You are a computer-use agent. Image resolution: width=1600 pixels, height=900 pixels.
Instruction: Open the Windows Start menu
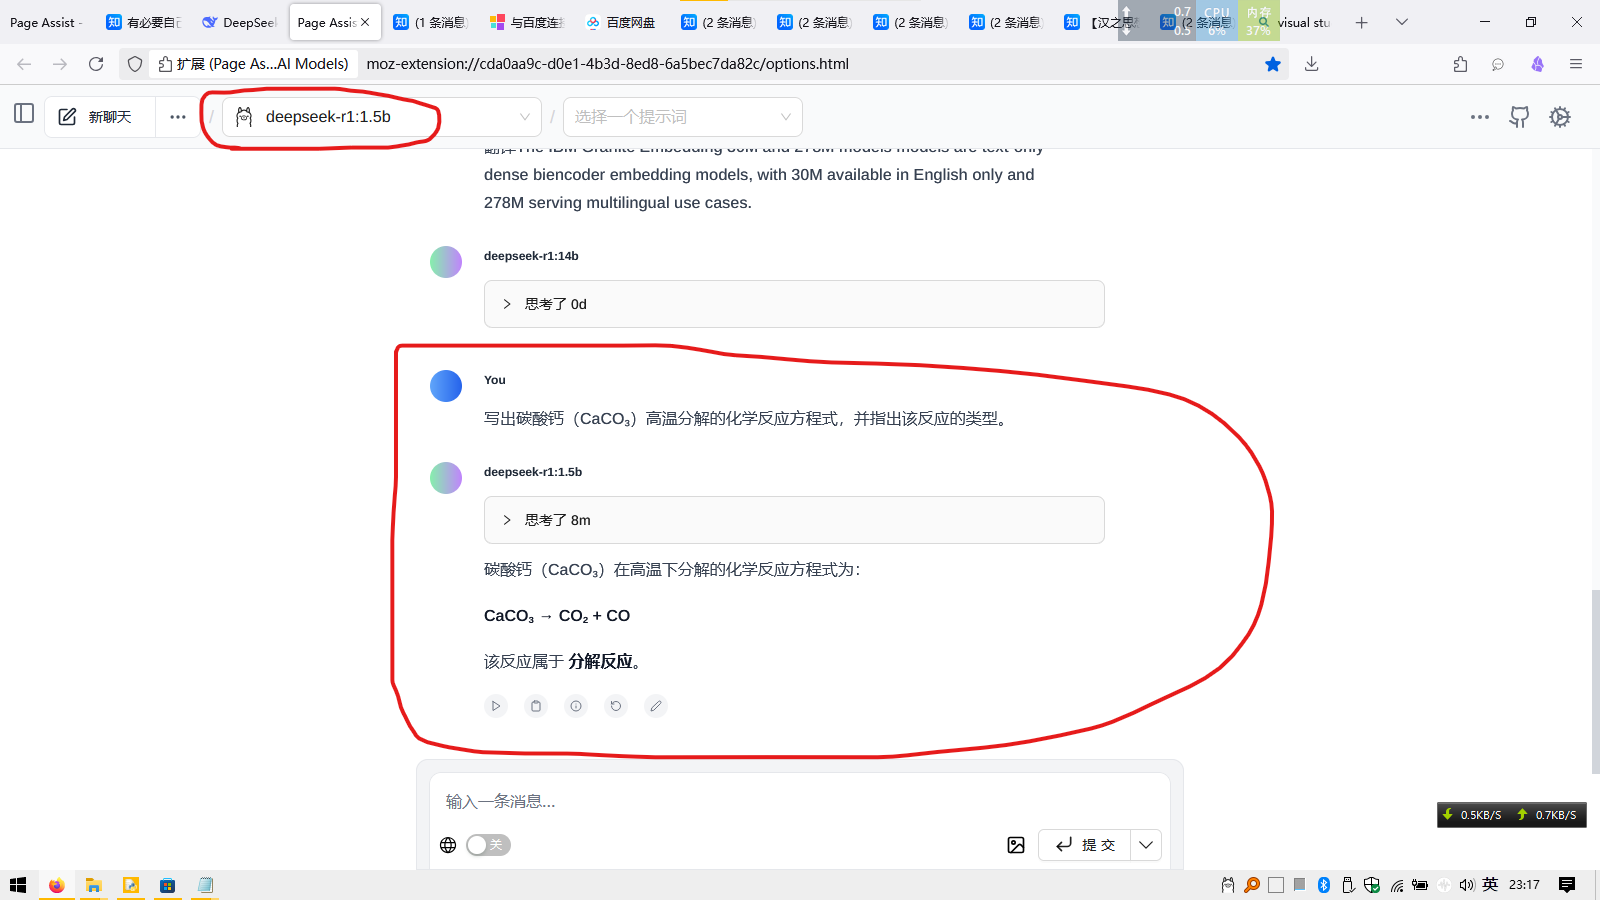point(18,885)
